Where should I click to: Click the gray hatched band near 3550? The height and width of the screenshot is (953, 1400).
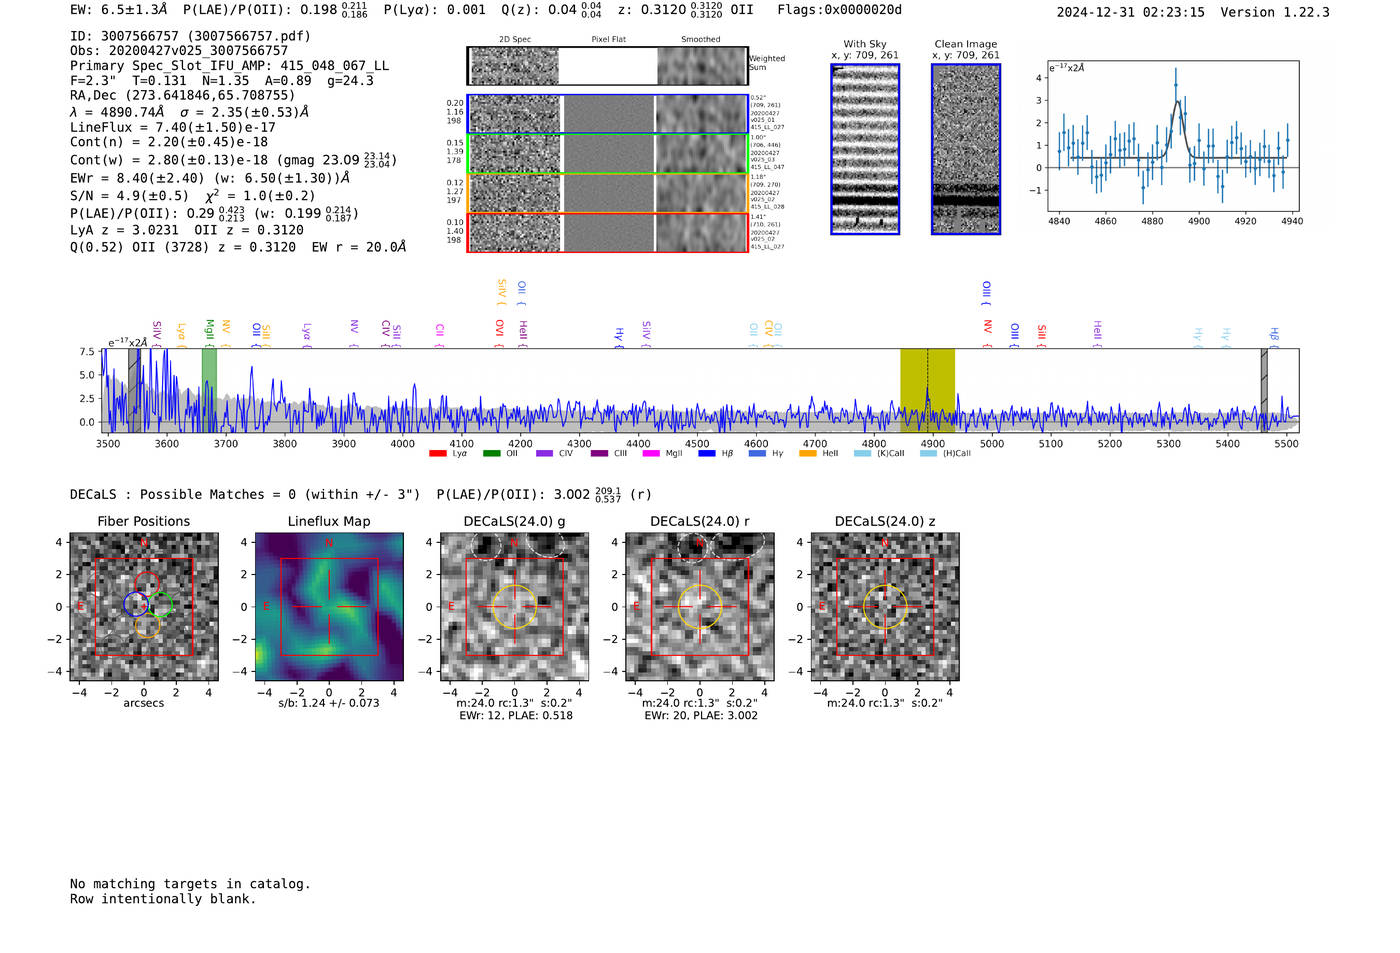click(x=134, y=390)
